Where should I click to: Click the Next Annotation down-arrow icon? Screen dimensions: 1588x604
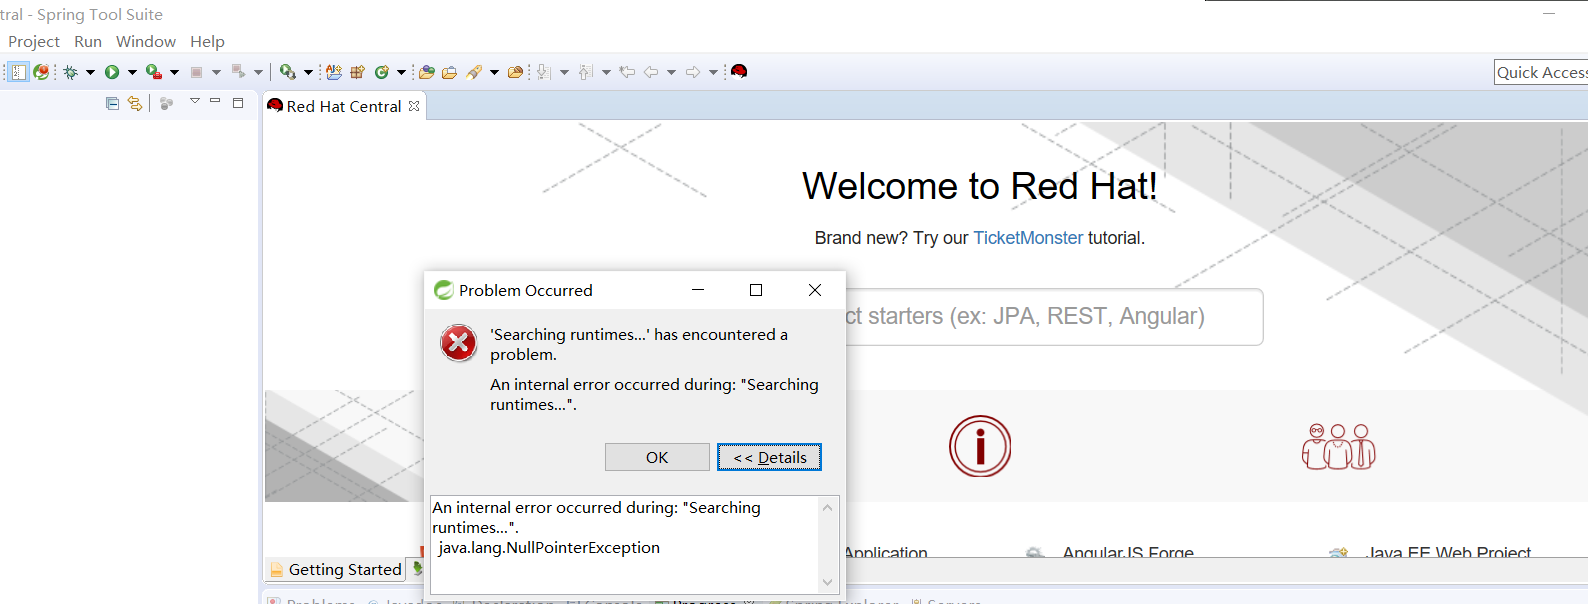pyautogui.click(x=543, y=72)
